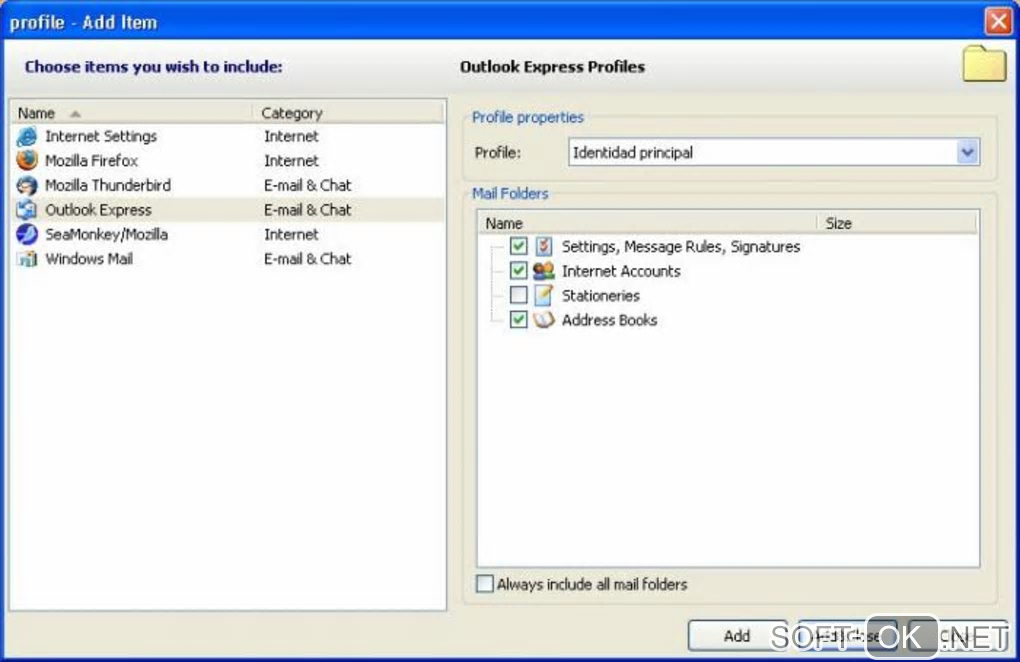The image size is (1020, 662).
Task: Click Settings, Message Rules, Signatures label
Action: click(681, 246)
